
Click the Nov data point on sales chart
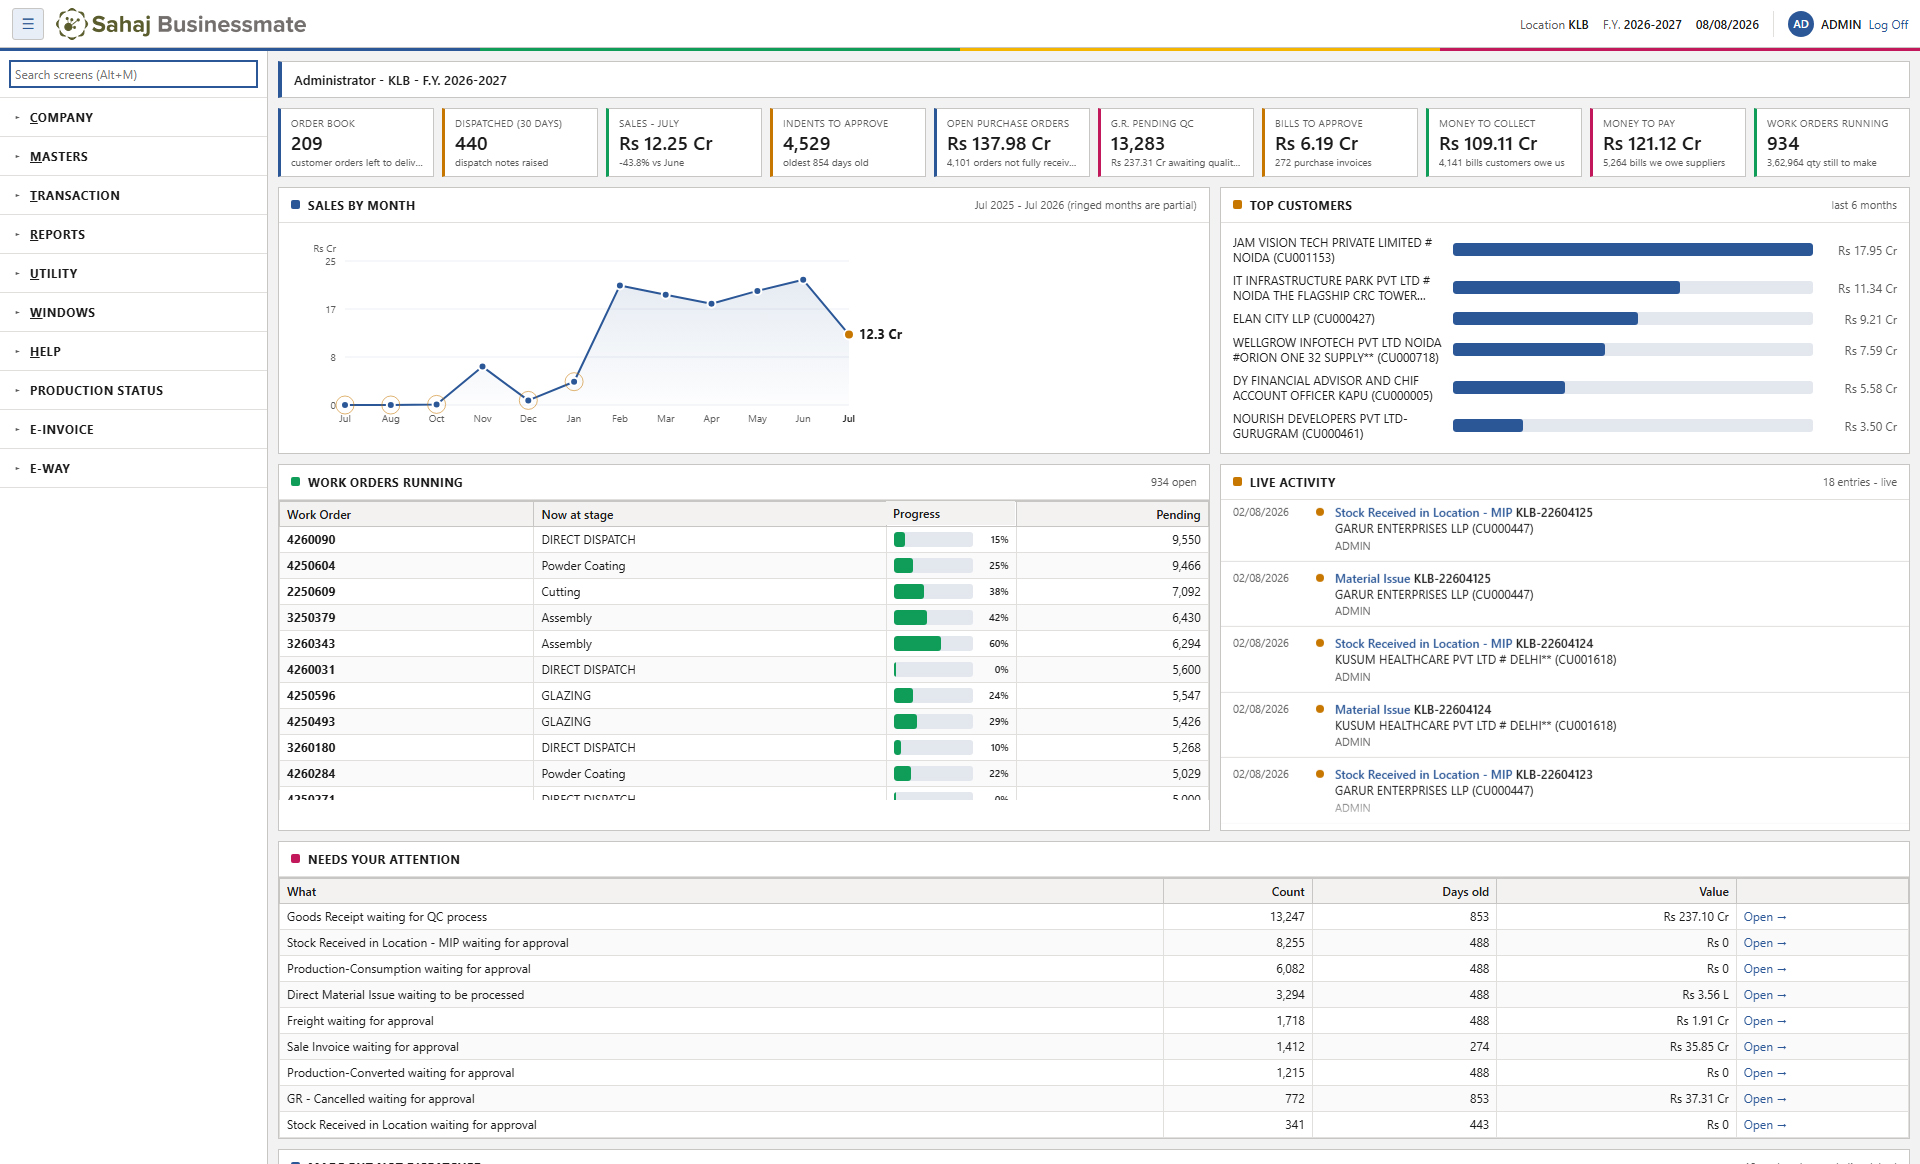(483, 367)
